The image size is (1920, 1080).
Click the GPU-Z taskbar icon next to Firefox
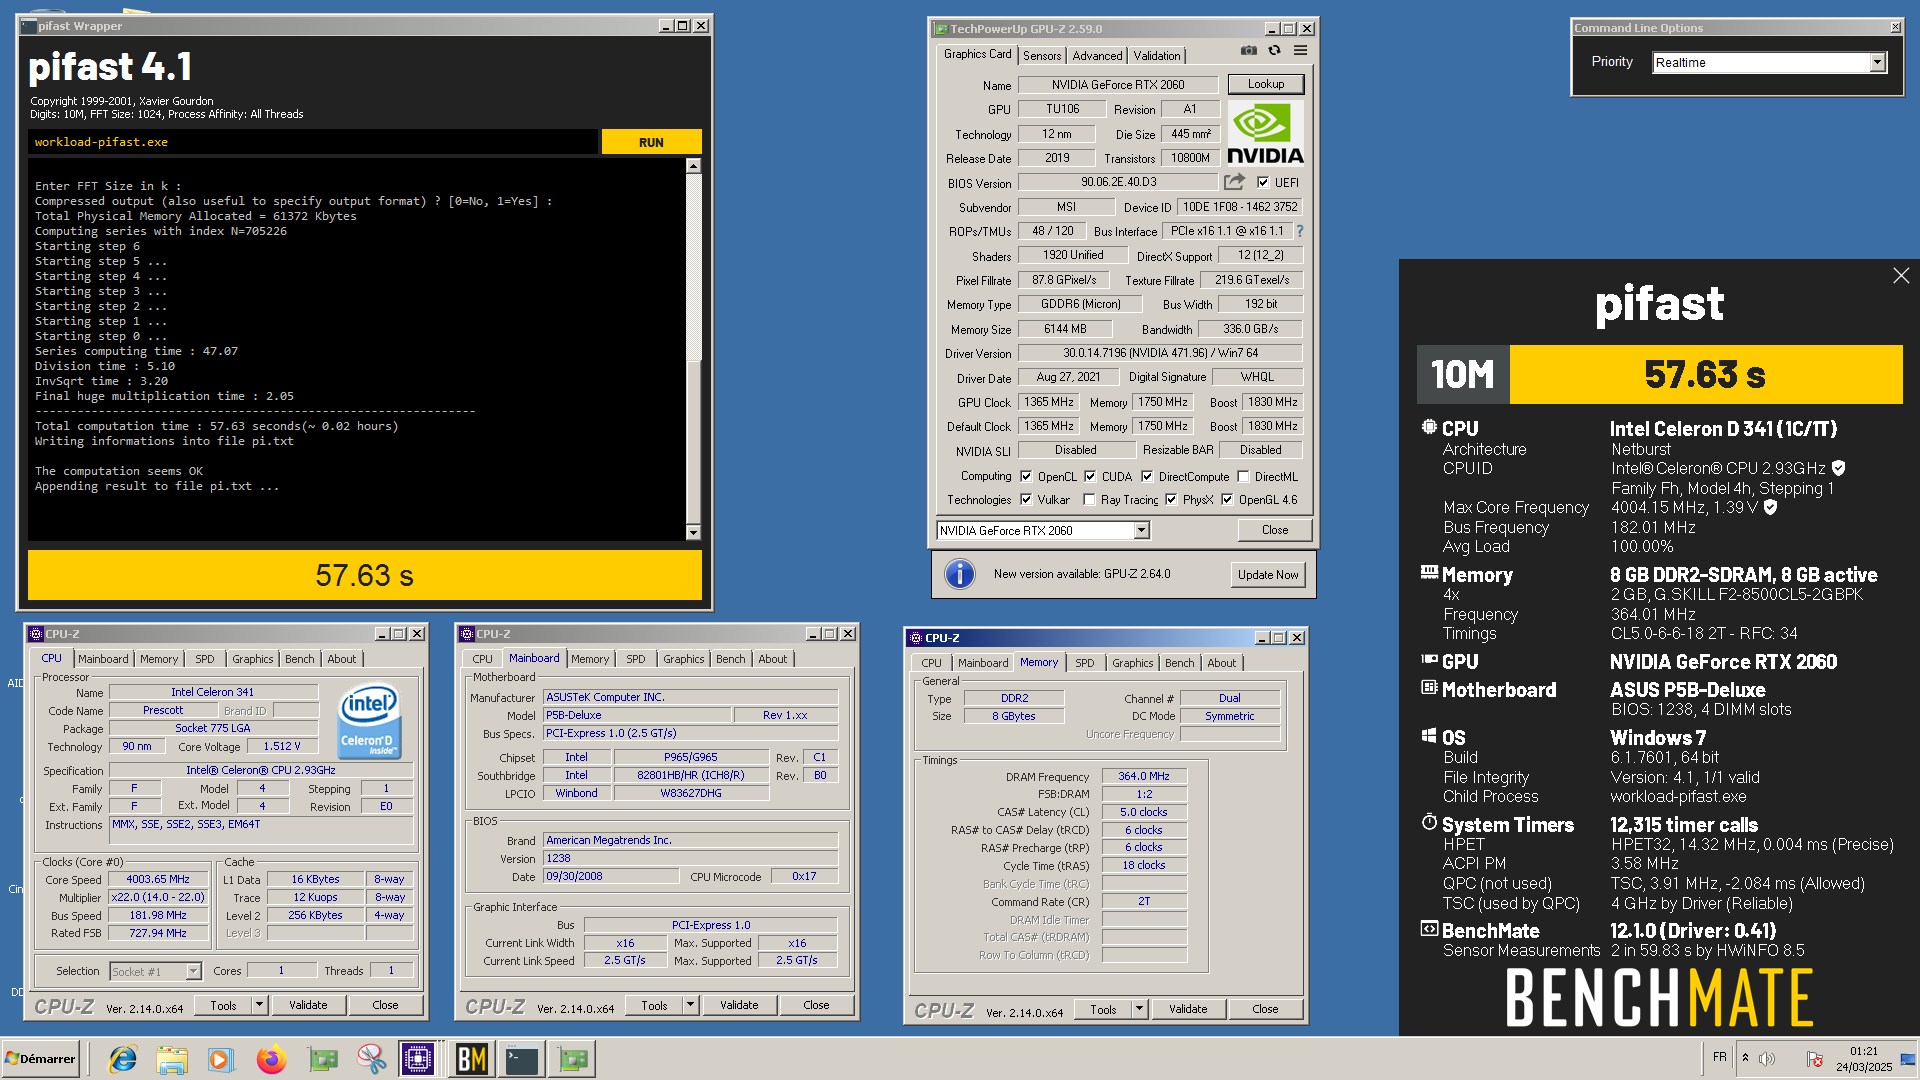pos(322,1059)
